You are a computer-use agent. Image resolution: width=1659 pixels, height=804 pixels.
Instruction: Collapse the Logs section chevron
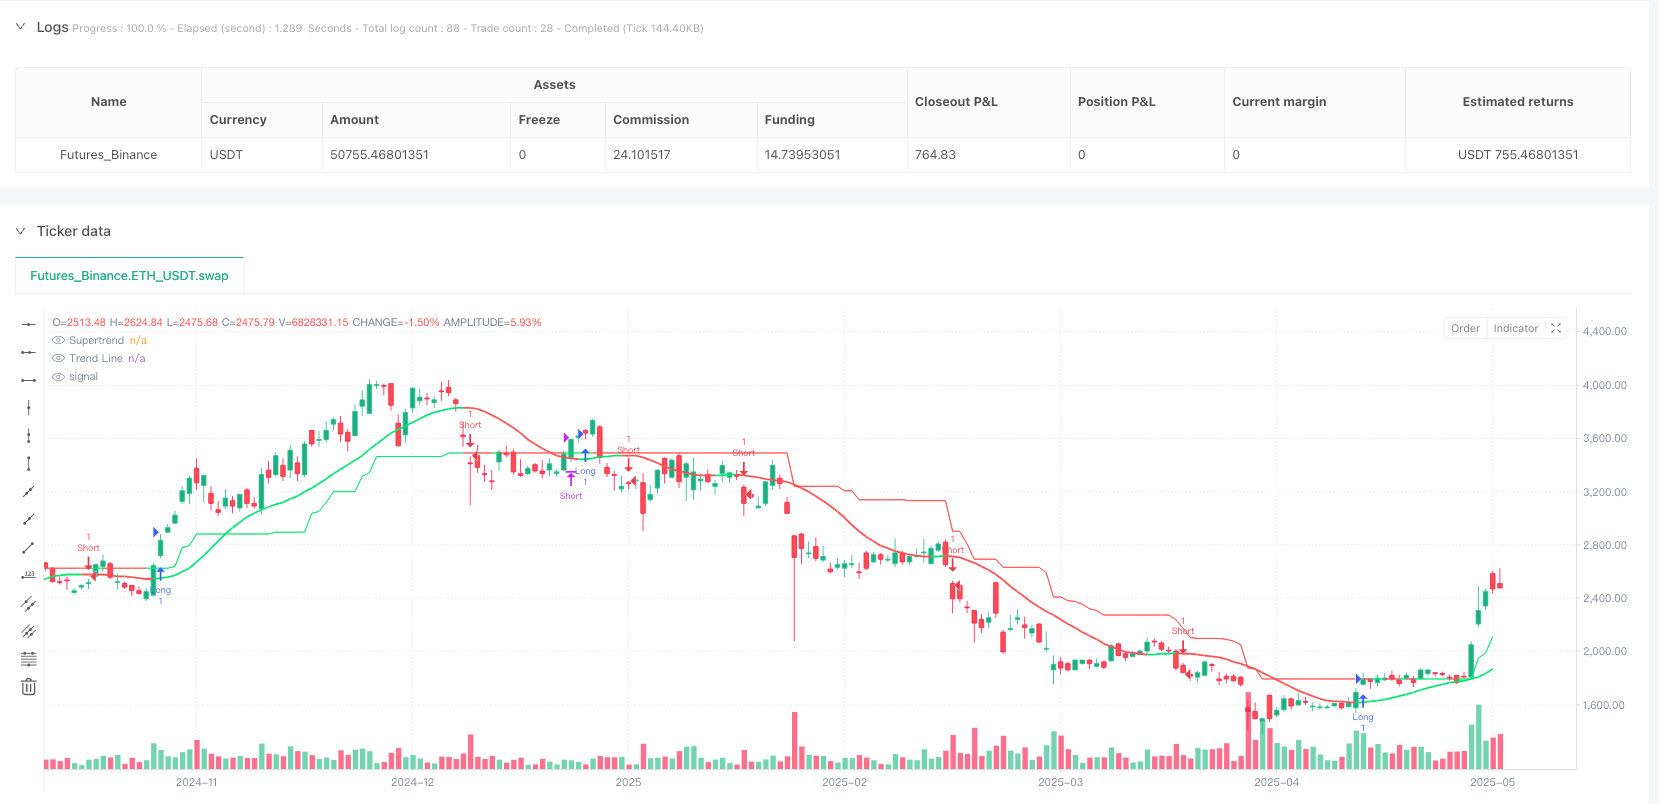pos(20,27)
